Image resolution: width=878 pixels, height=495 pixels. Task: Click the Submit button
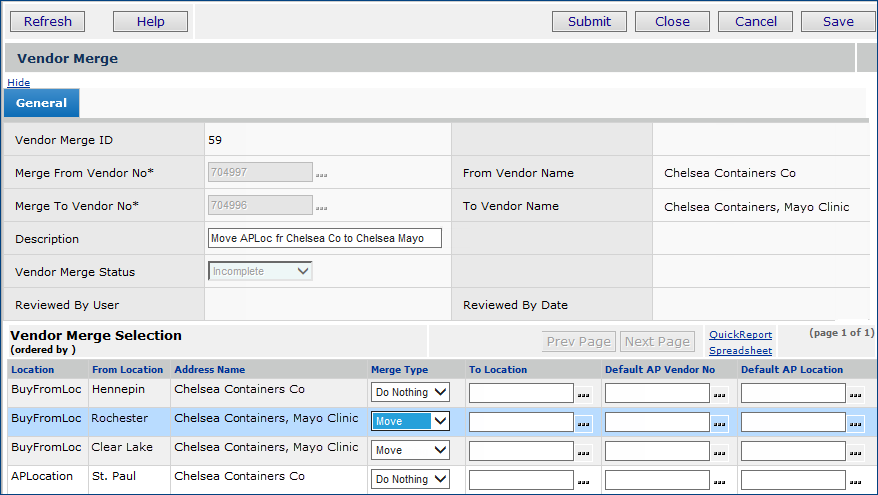[x=589, y=21]
